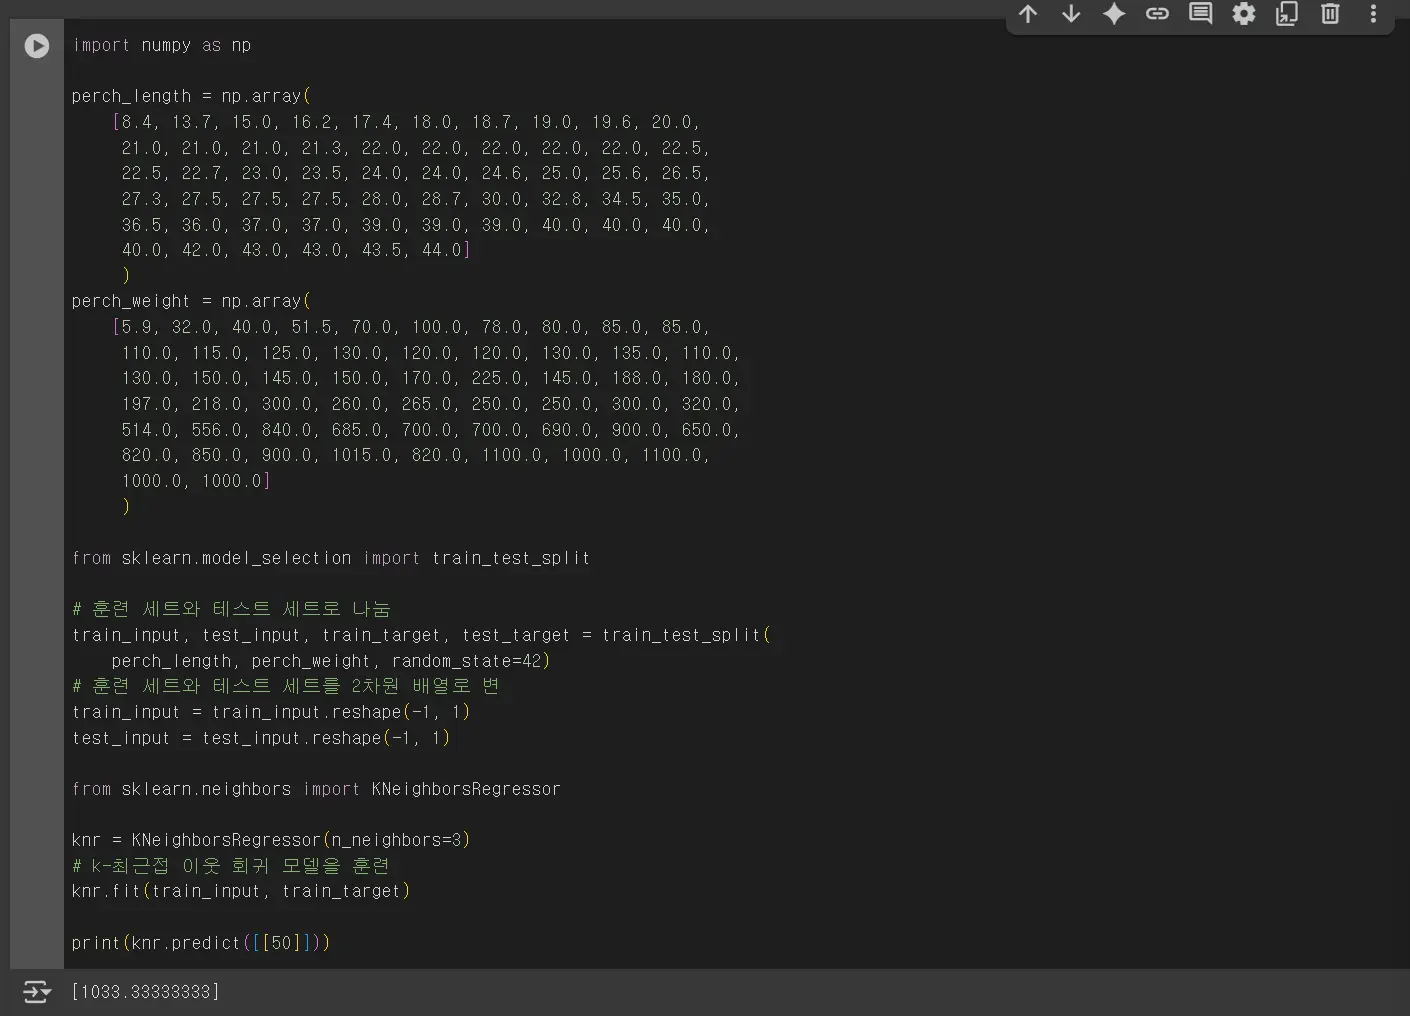Open editor settings gear icon

[x=1243, y=14]
